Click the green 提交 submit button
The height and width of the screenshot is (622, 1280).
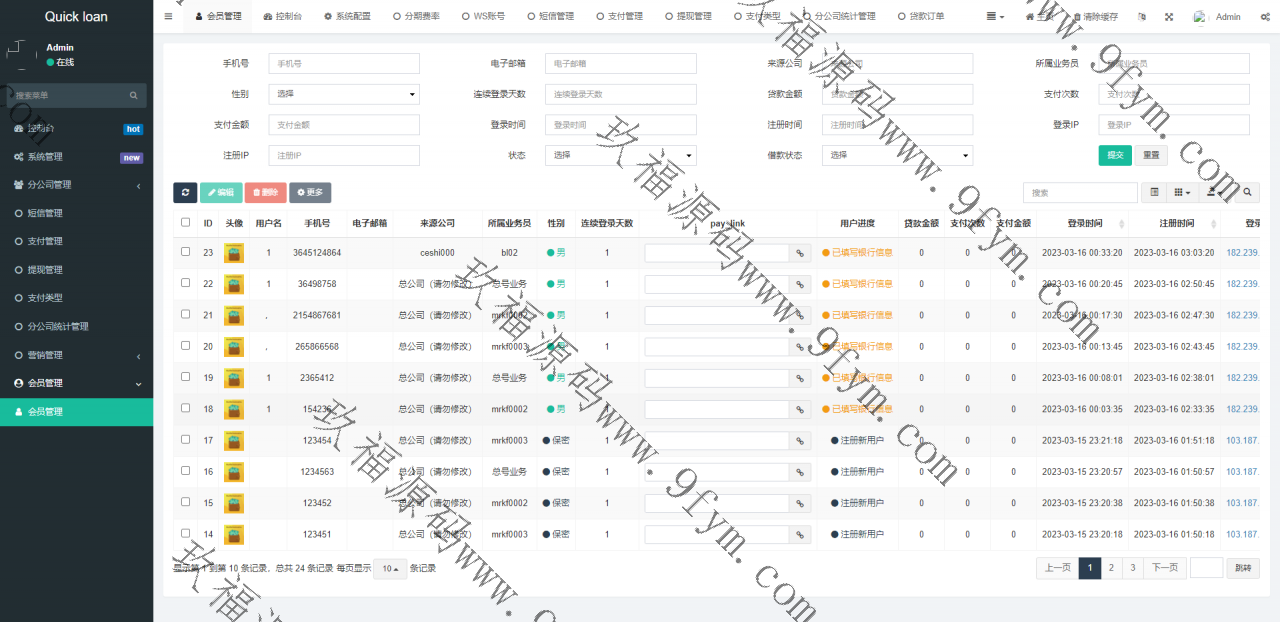tap(1115, 155)
